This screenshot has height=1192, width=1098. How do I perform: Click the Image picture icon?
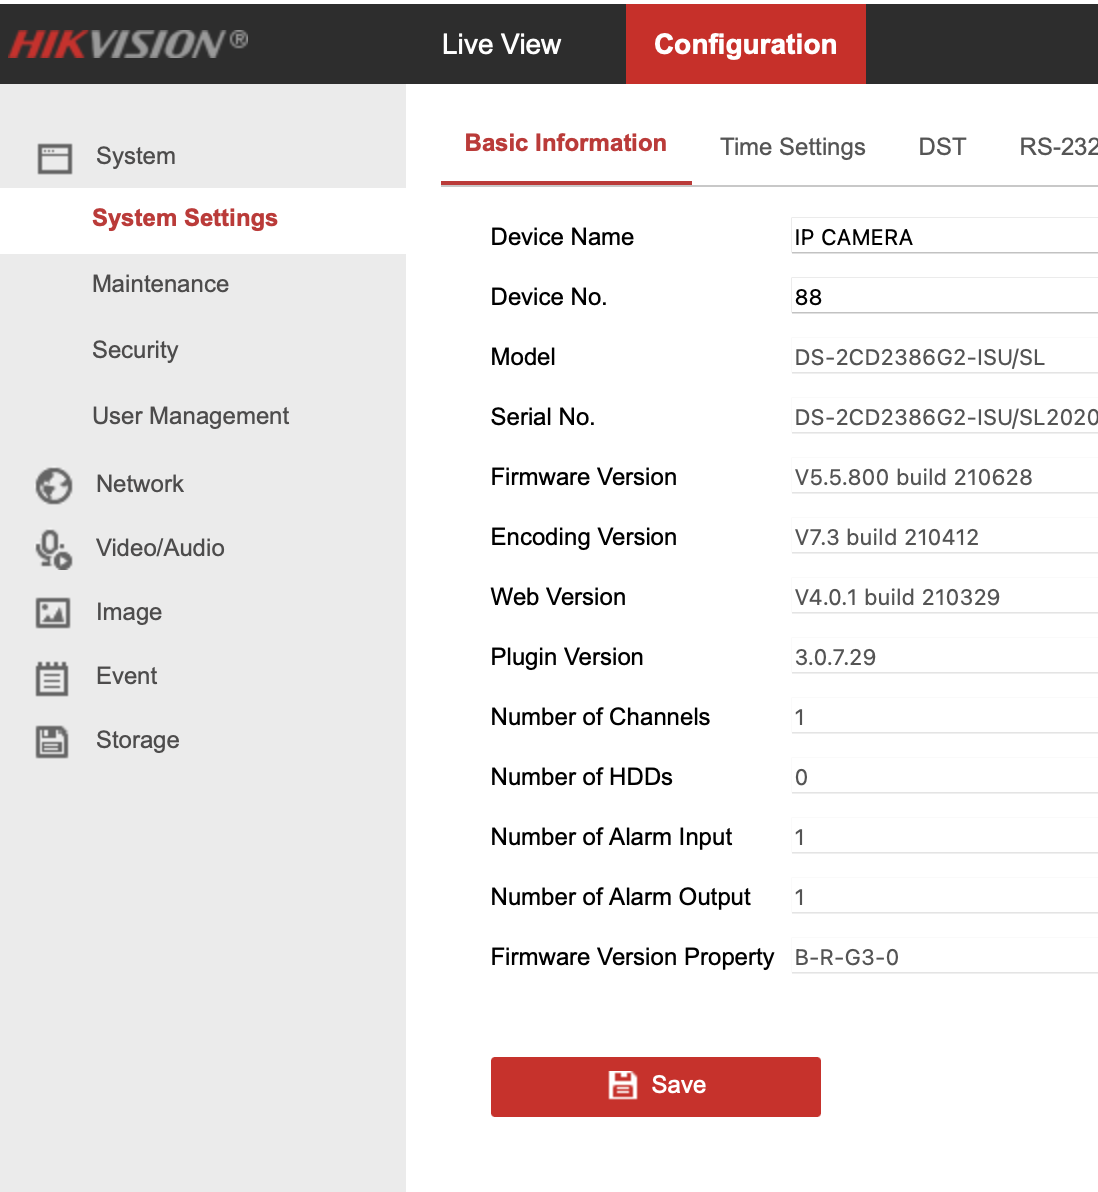[x=53, y=613]
